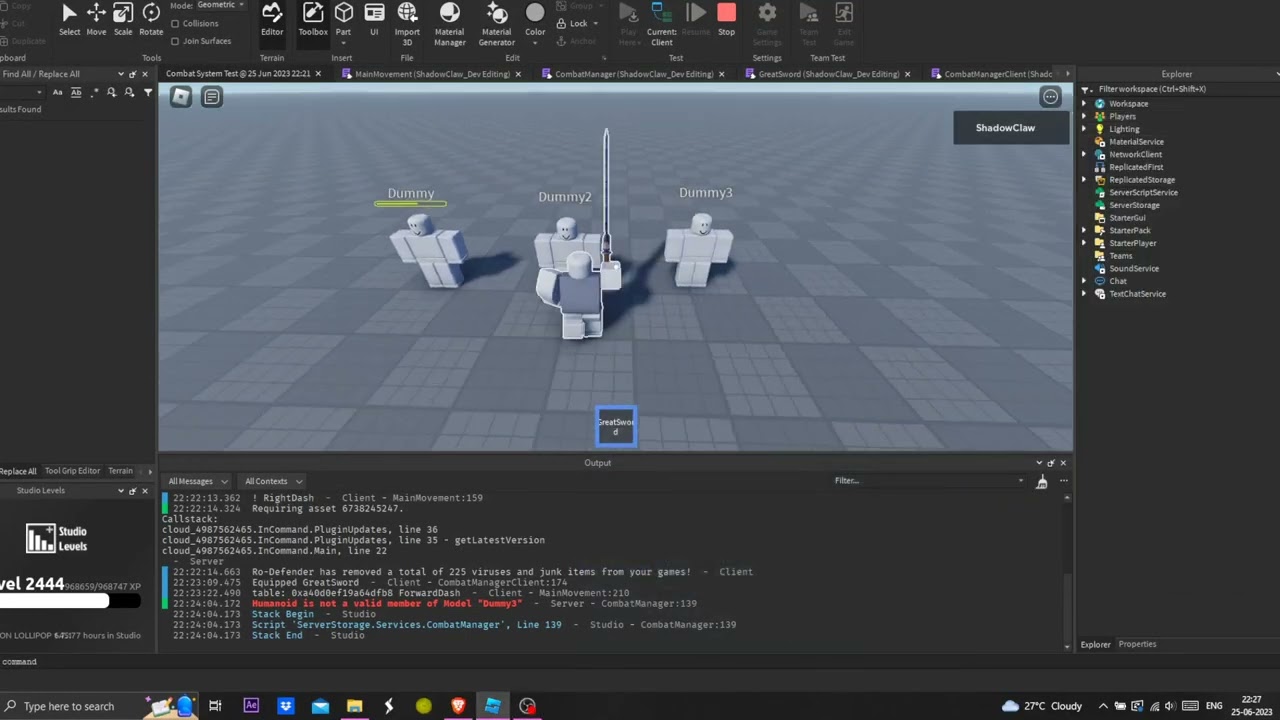The image size is (1280, 720).
Task: Open the Toolbox
Action: point(313,19)
